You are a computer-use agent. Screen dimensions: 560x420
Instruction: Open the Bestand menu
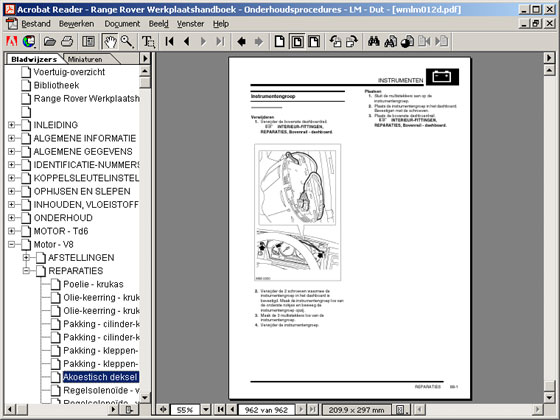36,24
